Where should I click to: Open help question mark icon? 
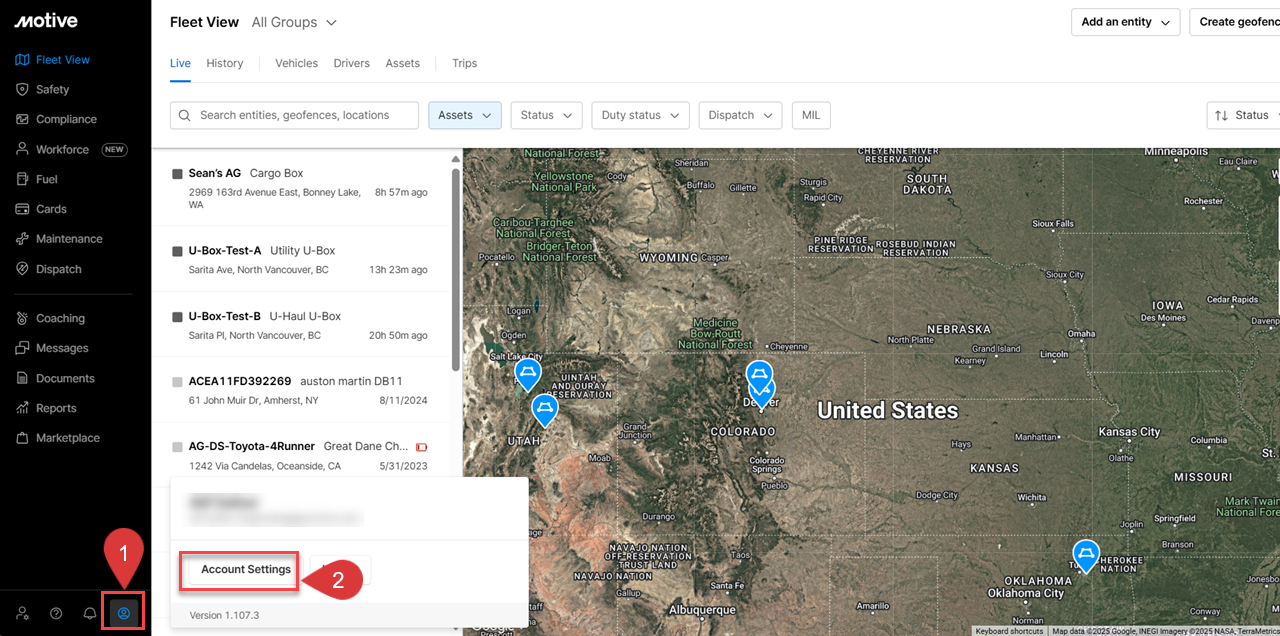click(x=56, y=613)
